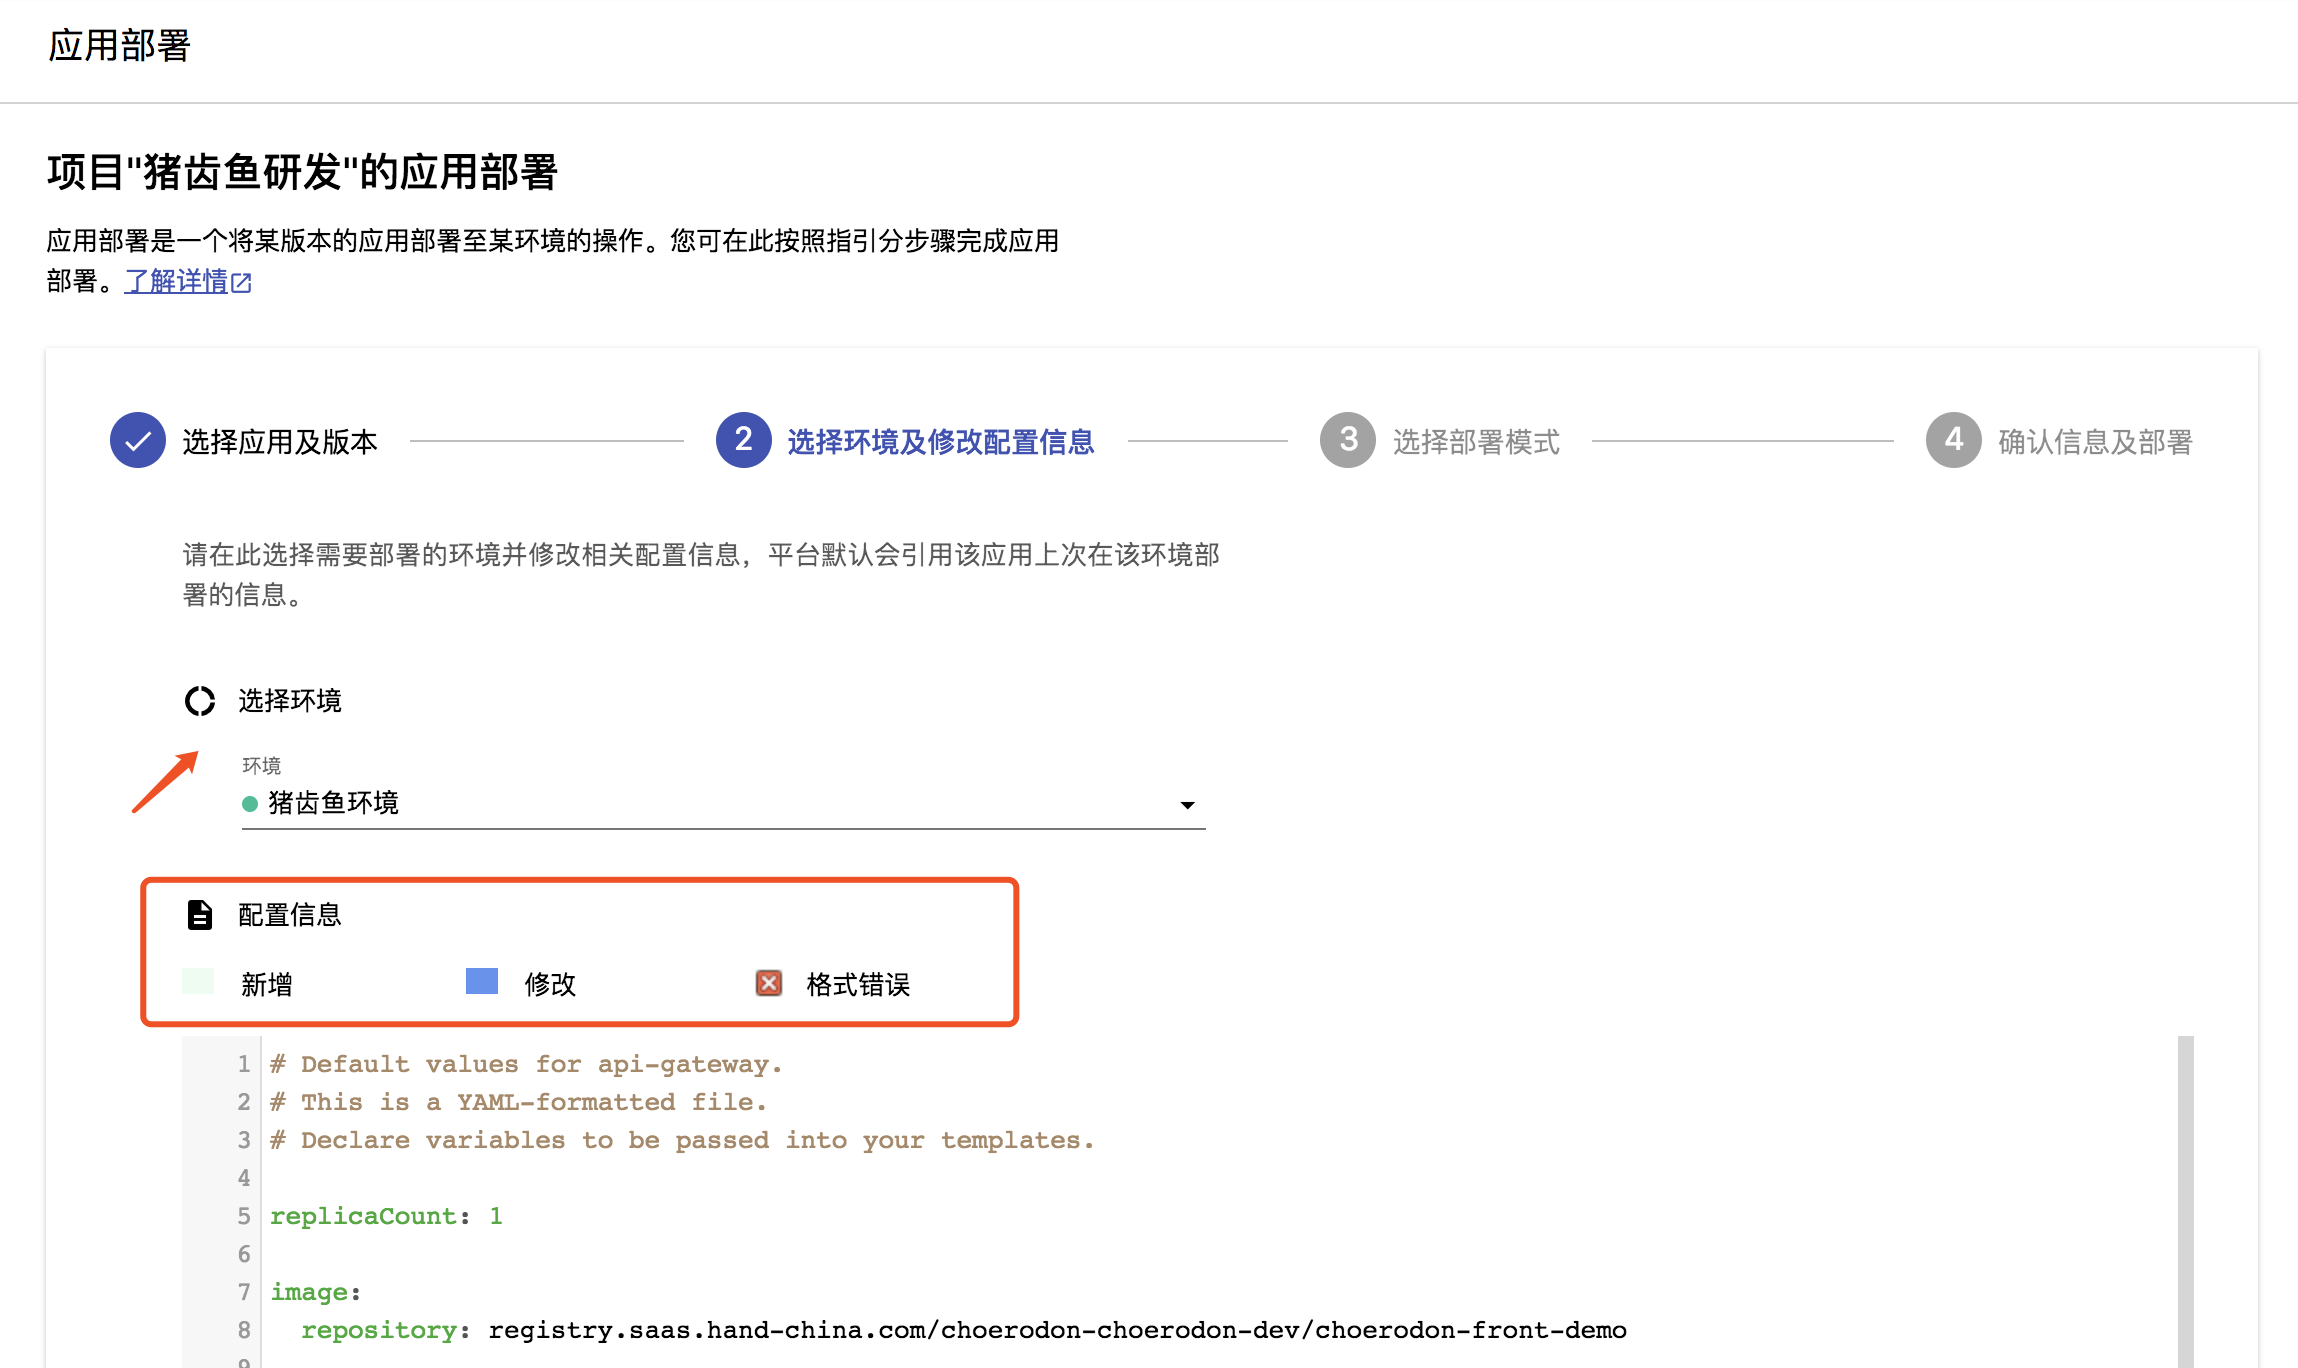Click the 选择环境 ring icon

click(x=200, y=701)
